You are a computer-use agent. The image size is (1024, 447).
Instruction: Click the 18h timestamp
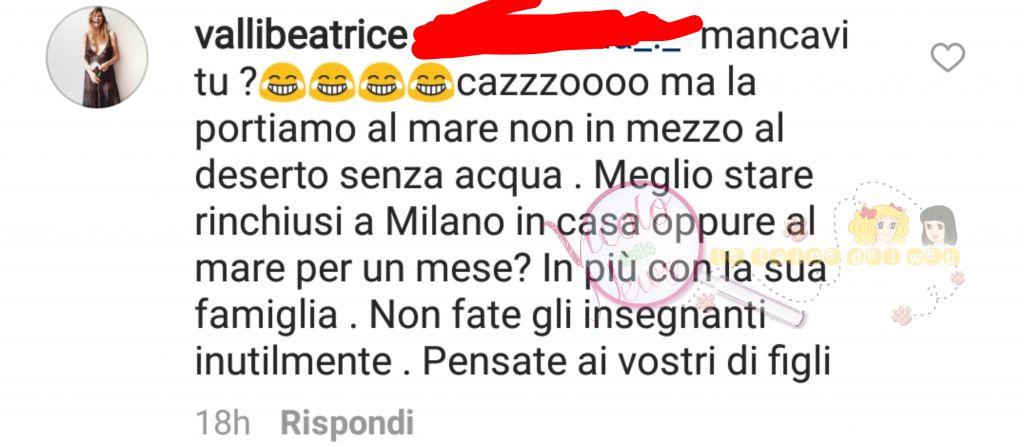(223, 423)
